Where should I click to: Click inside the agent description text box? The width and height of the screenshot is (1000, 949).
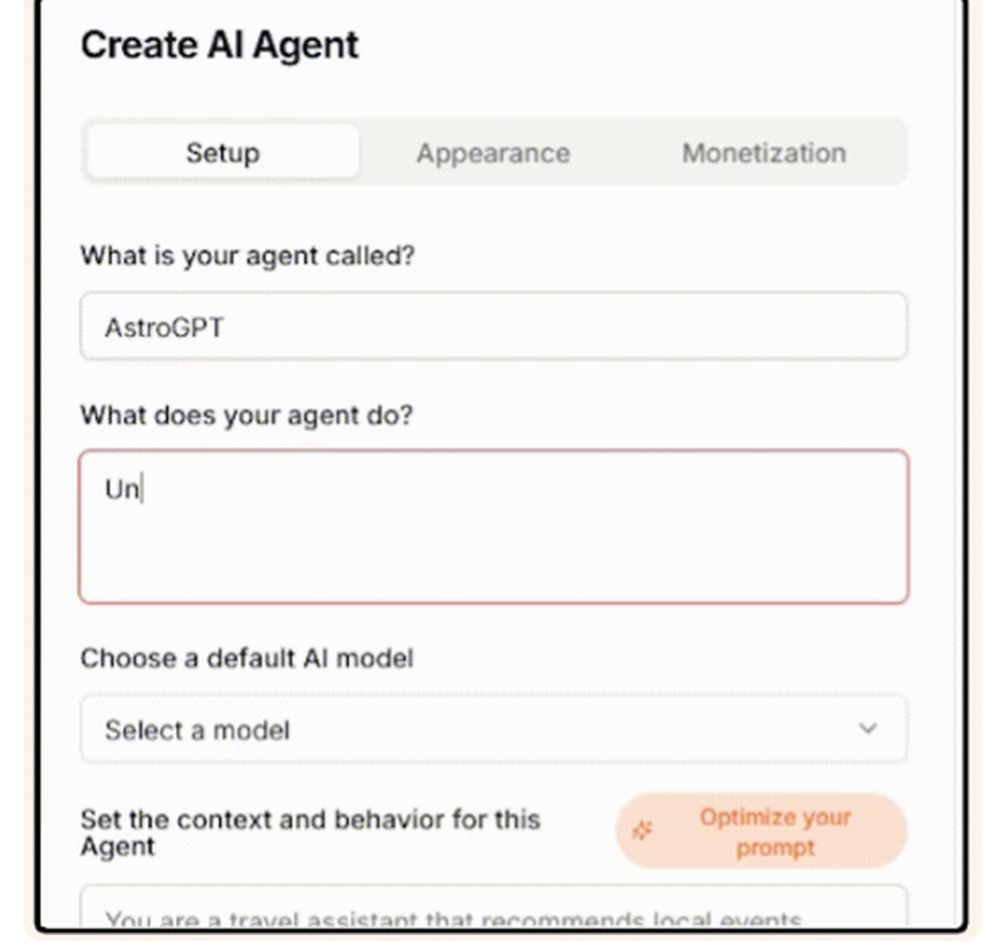(x=494, y=526)
